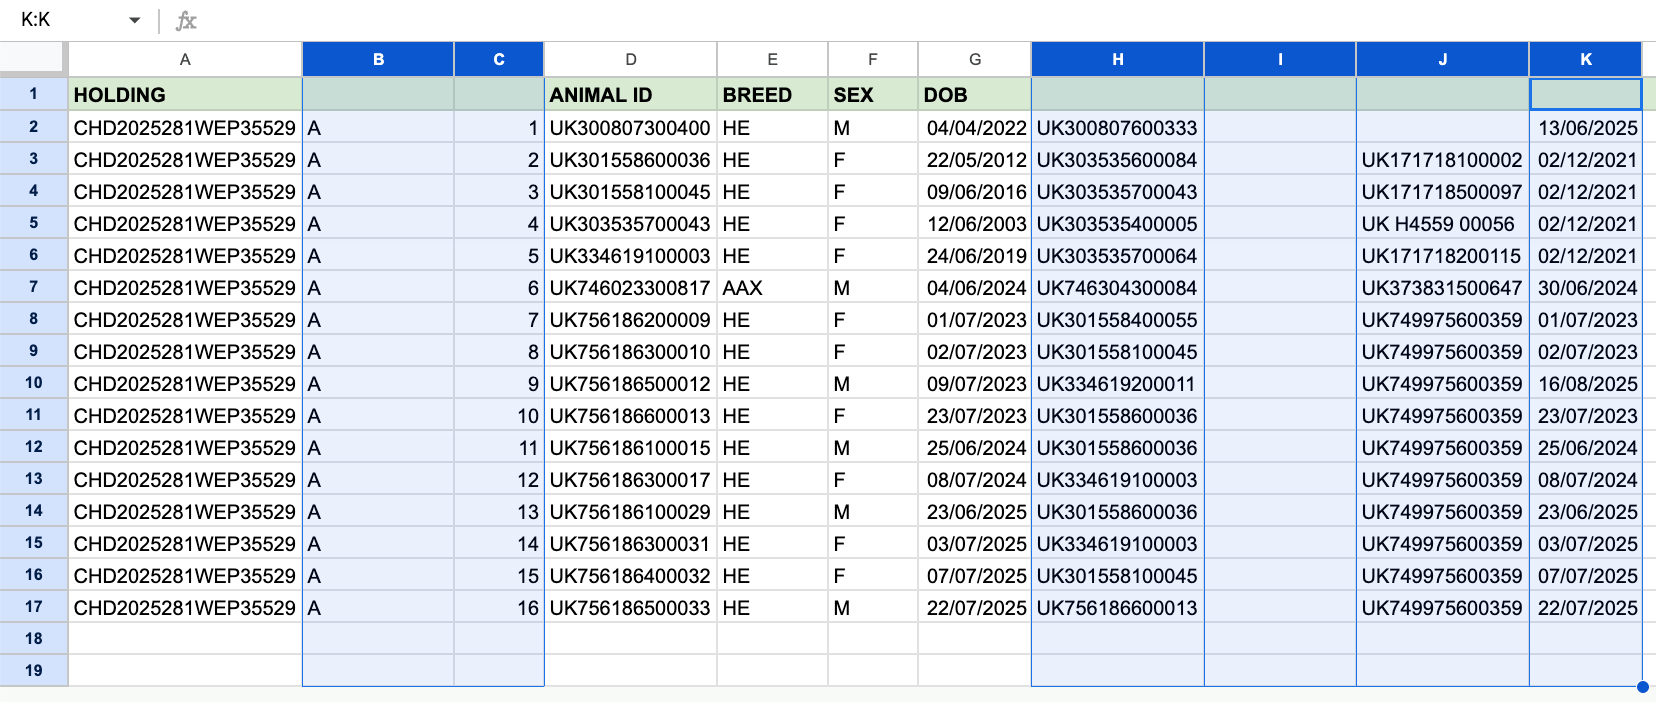Select row 1 header
1656x702 pixels.
point(33,94)
